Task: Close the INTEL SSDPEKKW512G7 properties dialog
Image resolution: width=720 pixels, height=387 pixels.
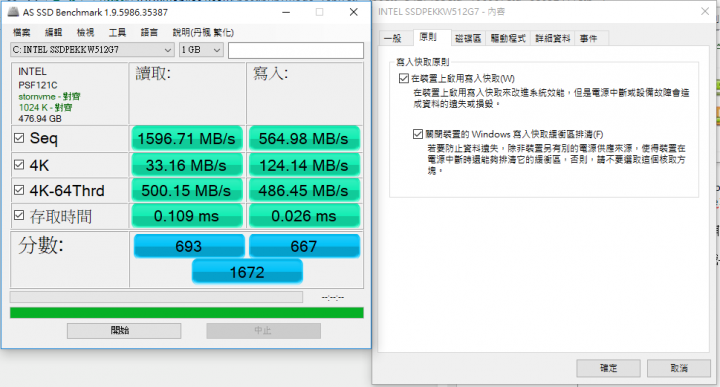Action: tap(705, 11)
